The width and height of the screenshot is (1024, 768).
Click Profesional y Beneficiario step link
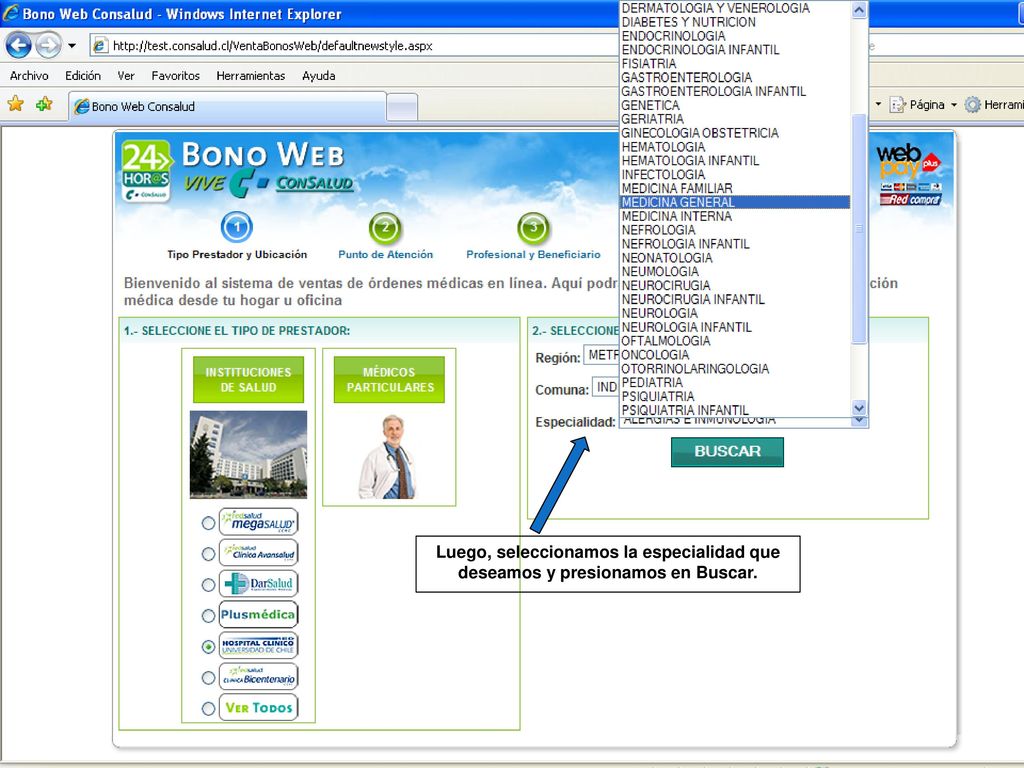tap(533, 255)
